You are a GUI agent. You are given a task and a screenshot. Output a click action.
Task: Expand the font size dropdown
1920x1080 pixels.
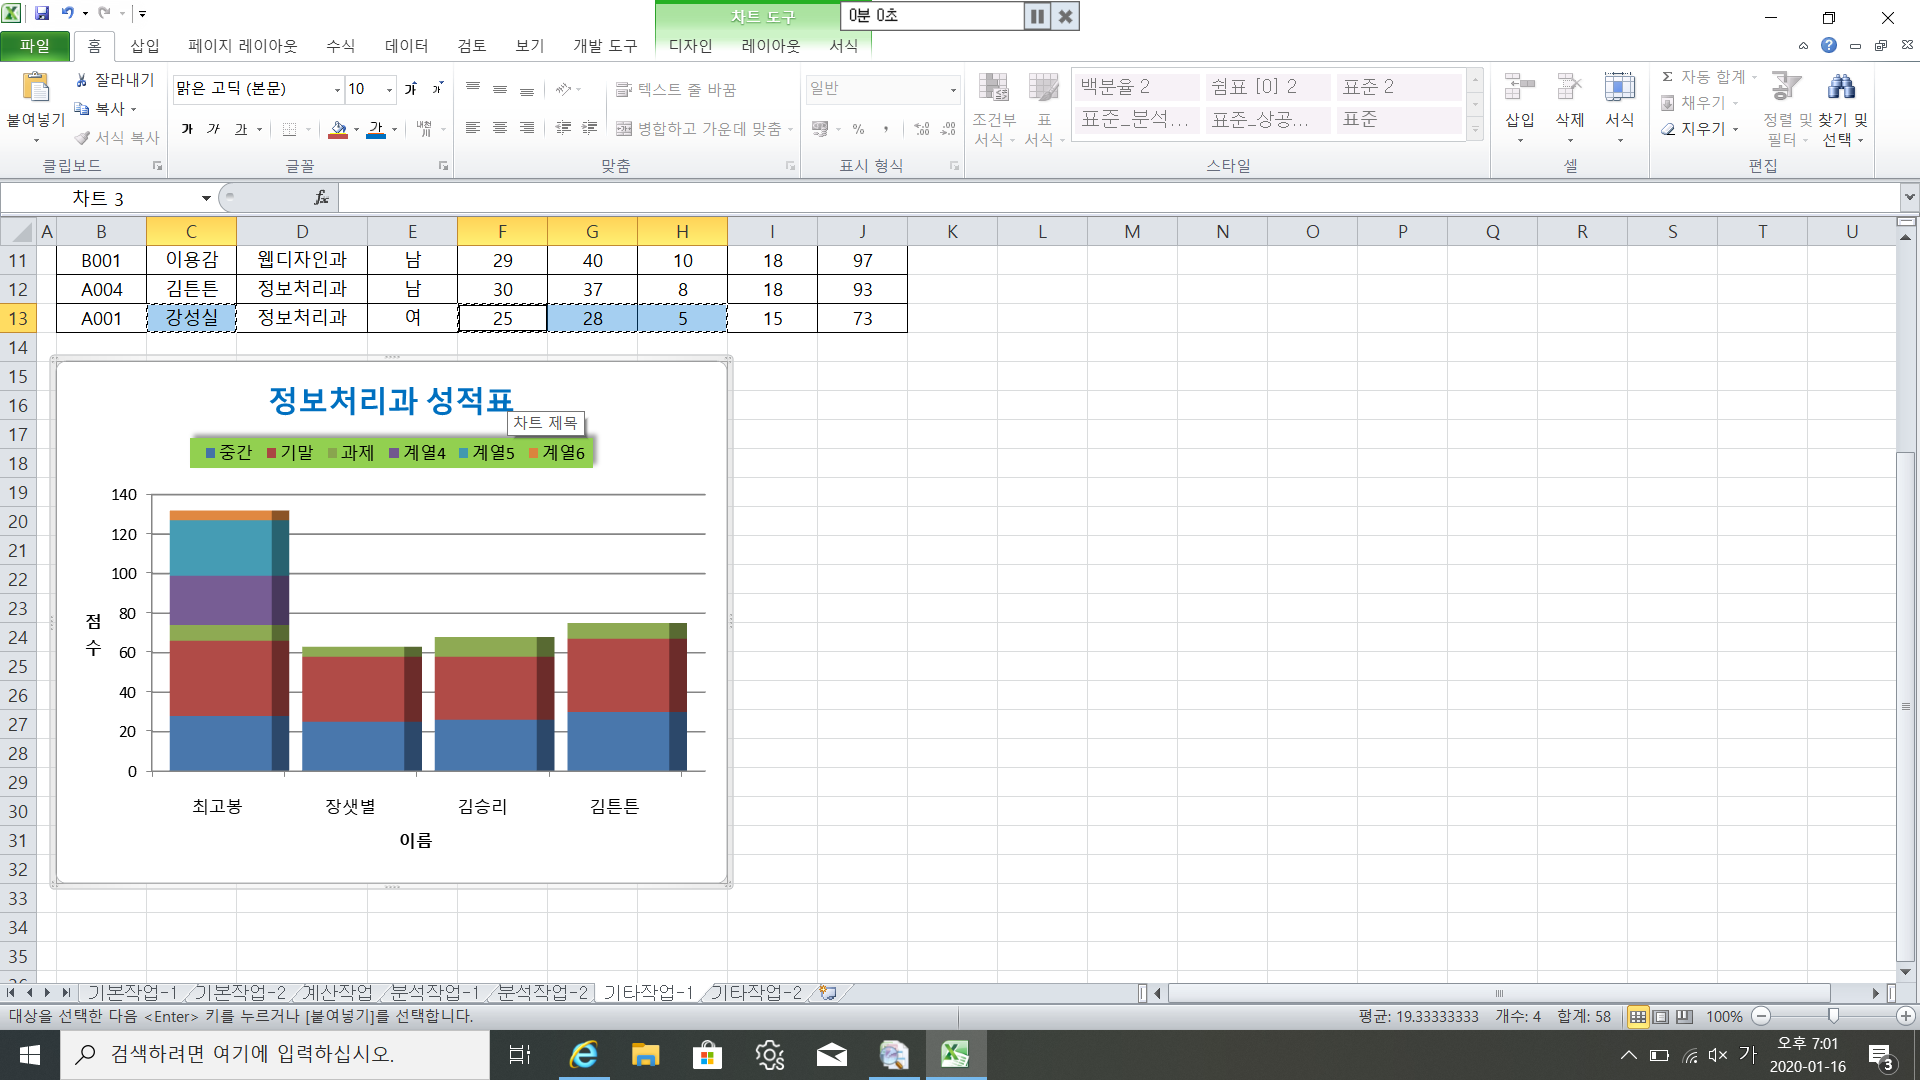pyautogui.click(x=389, y=89)
